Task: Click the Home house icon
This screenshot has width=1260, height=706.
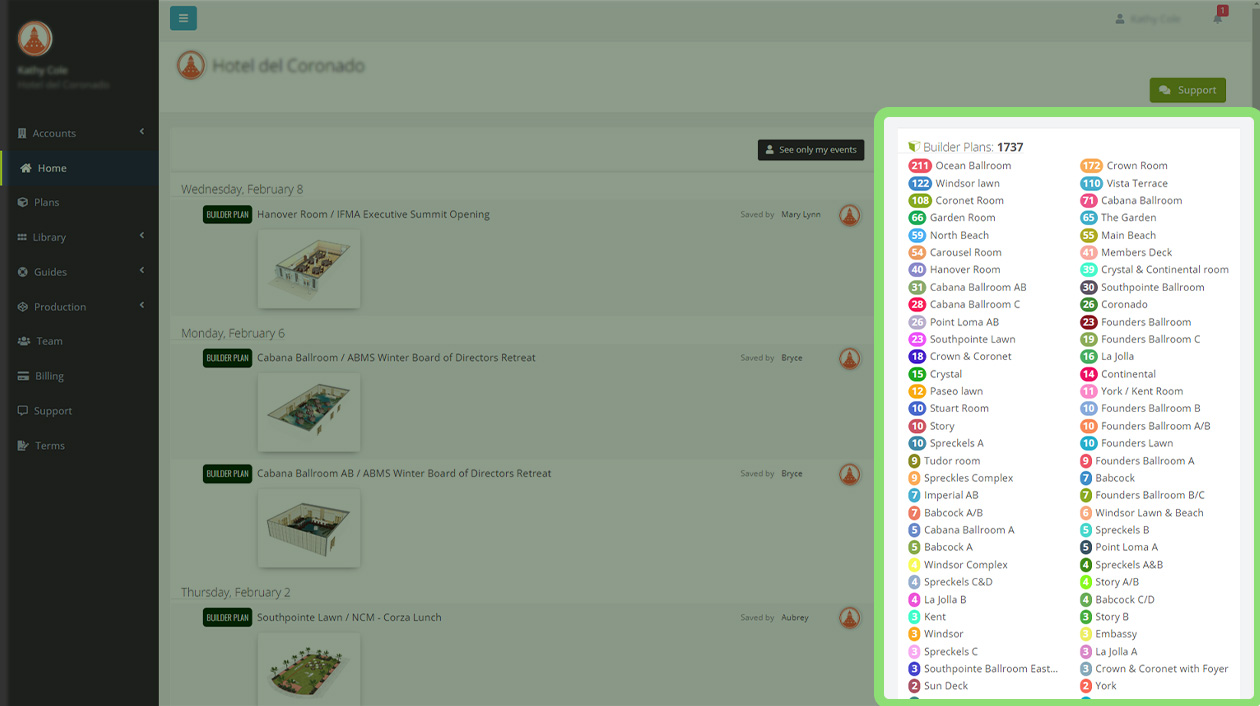Action: click(26, 168)
